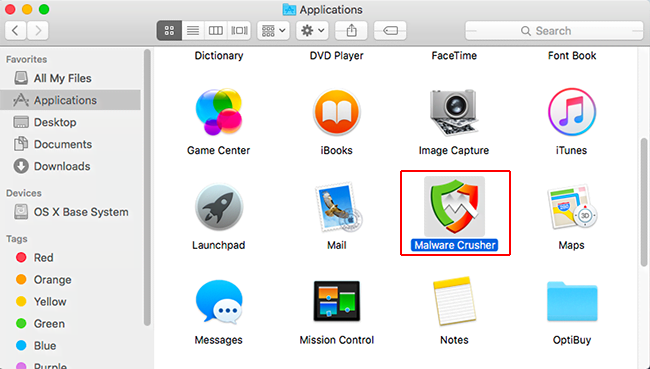The image size is (650, 369).
Task: Click the Malware Crusher name label
Action: pos(455,245)
